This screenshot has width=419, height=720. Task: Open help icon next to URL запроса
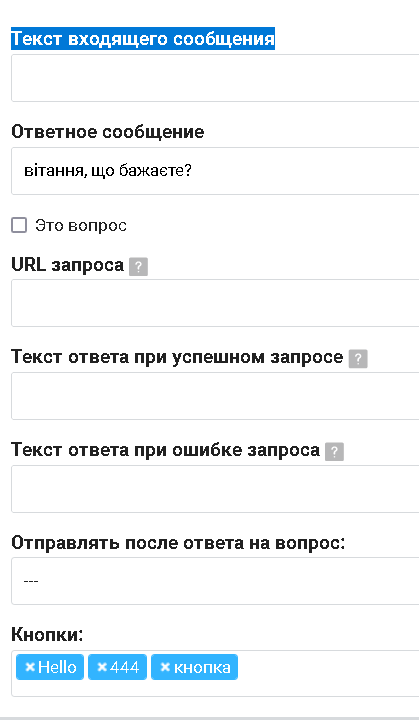138,266
